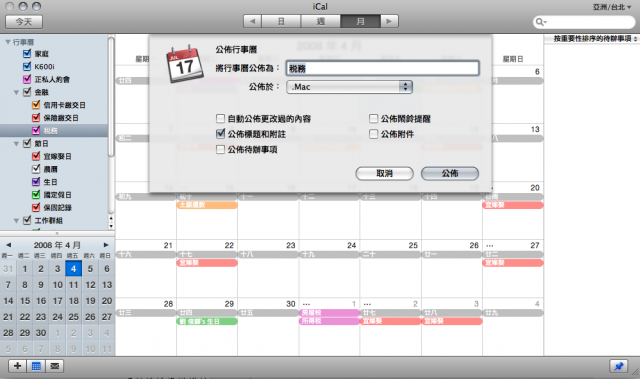Viewport: 640px width, 379px height.
Task: Collapse the 工作群組 group triangle
Action: coord(16,221)
